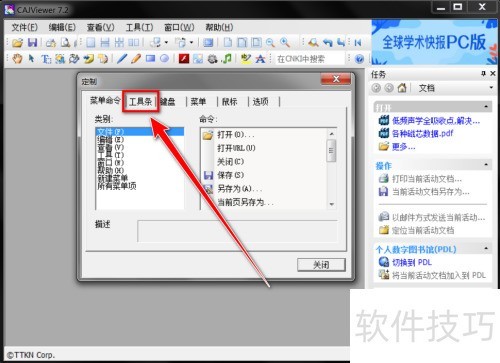This screenshot has width=500, height=363.
Task: Collapse the 操作 section in task pane
Action: pos(486,165)
